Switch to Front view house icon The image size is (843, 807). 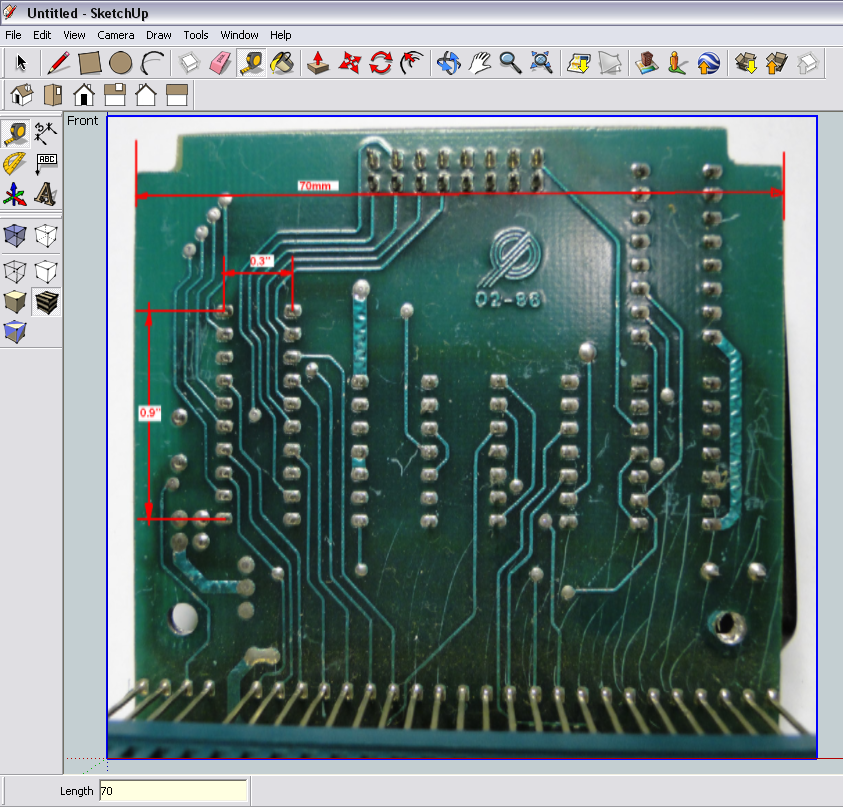pyautogui.click(x=84, y=95)
